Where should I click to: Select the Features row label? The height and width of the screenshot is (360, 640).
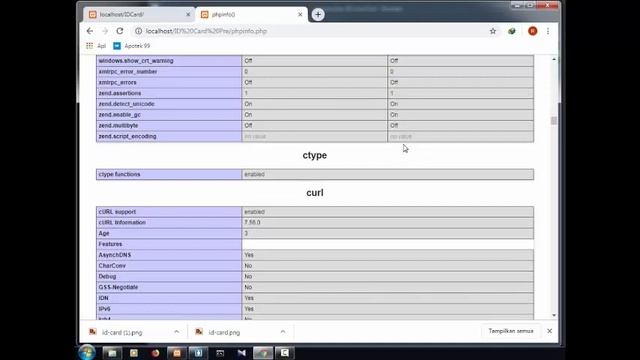[110, 244]
